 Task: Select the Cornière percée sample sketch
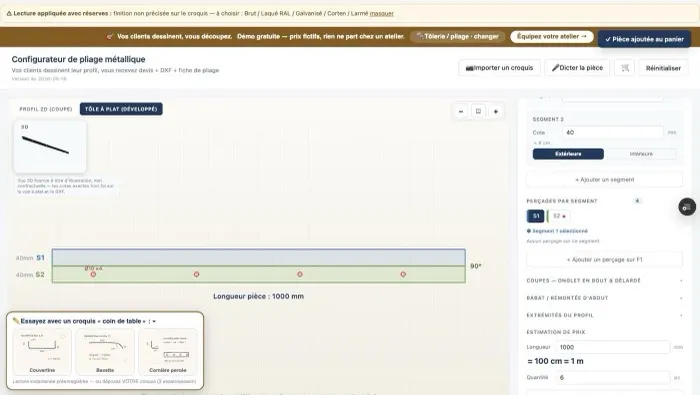(168, 352)
